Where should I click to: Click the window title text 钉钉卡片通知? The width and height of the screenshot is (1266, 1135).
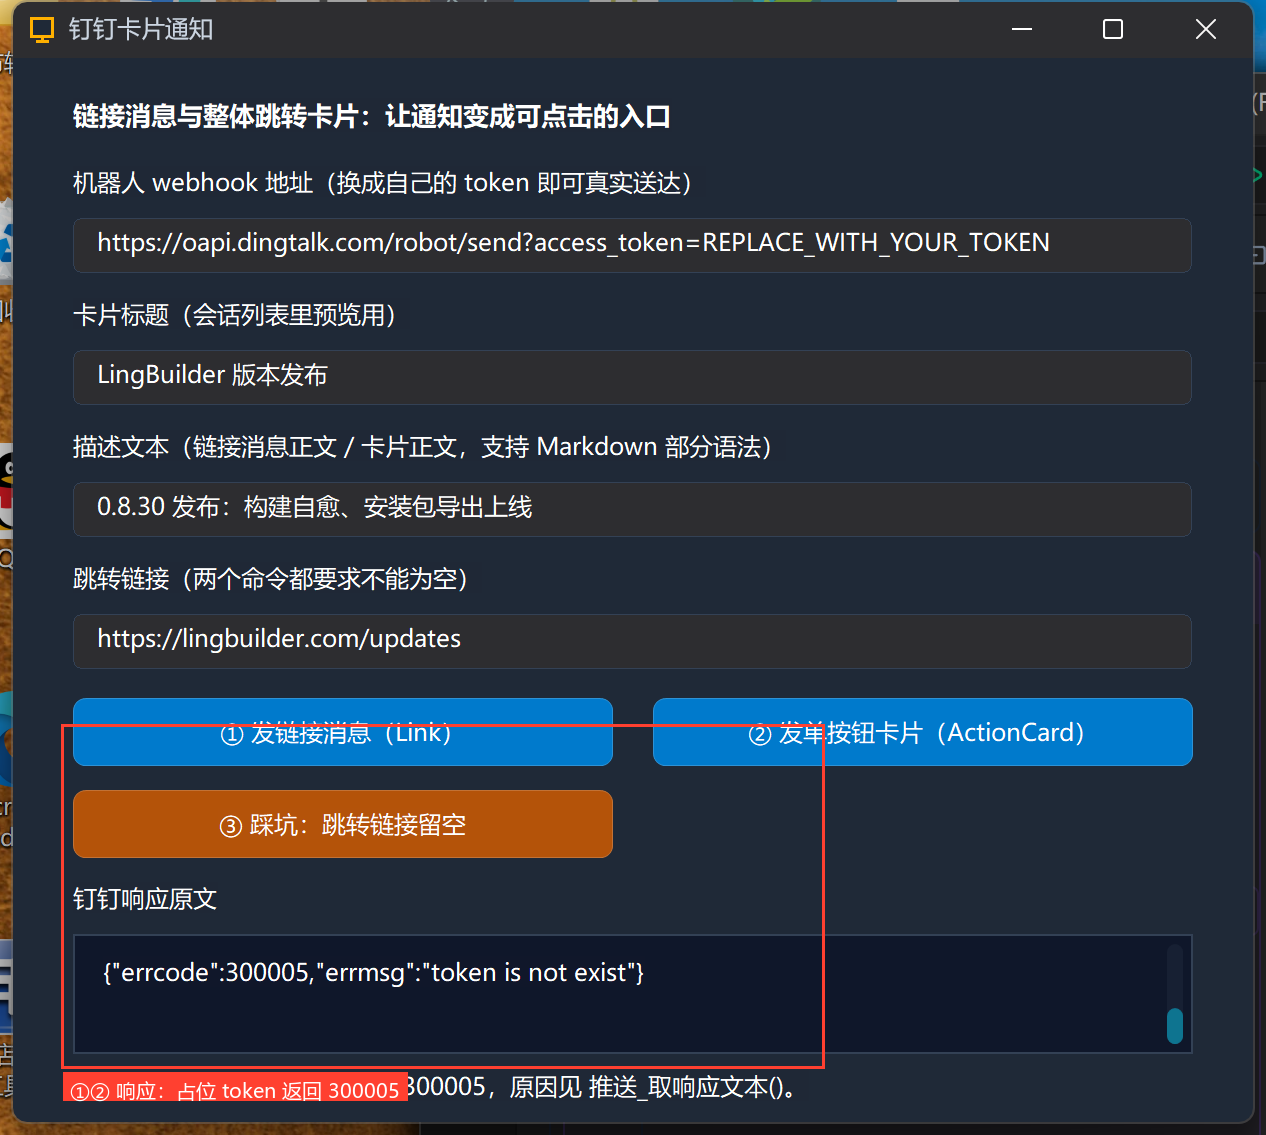click(x=141, y=30)
